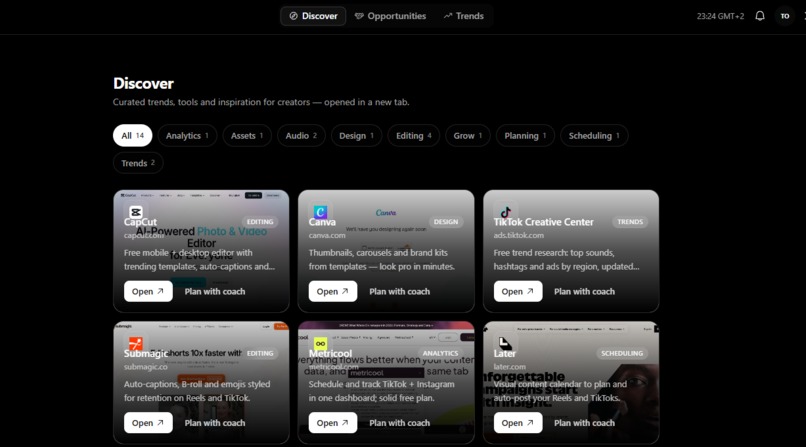
Task: Click the Submagic card title
Action: (x=145, y=353)
